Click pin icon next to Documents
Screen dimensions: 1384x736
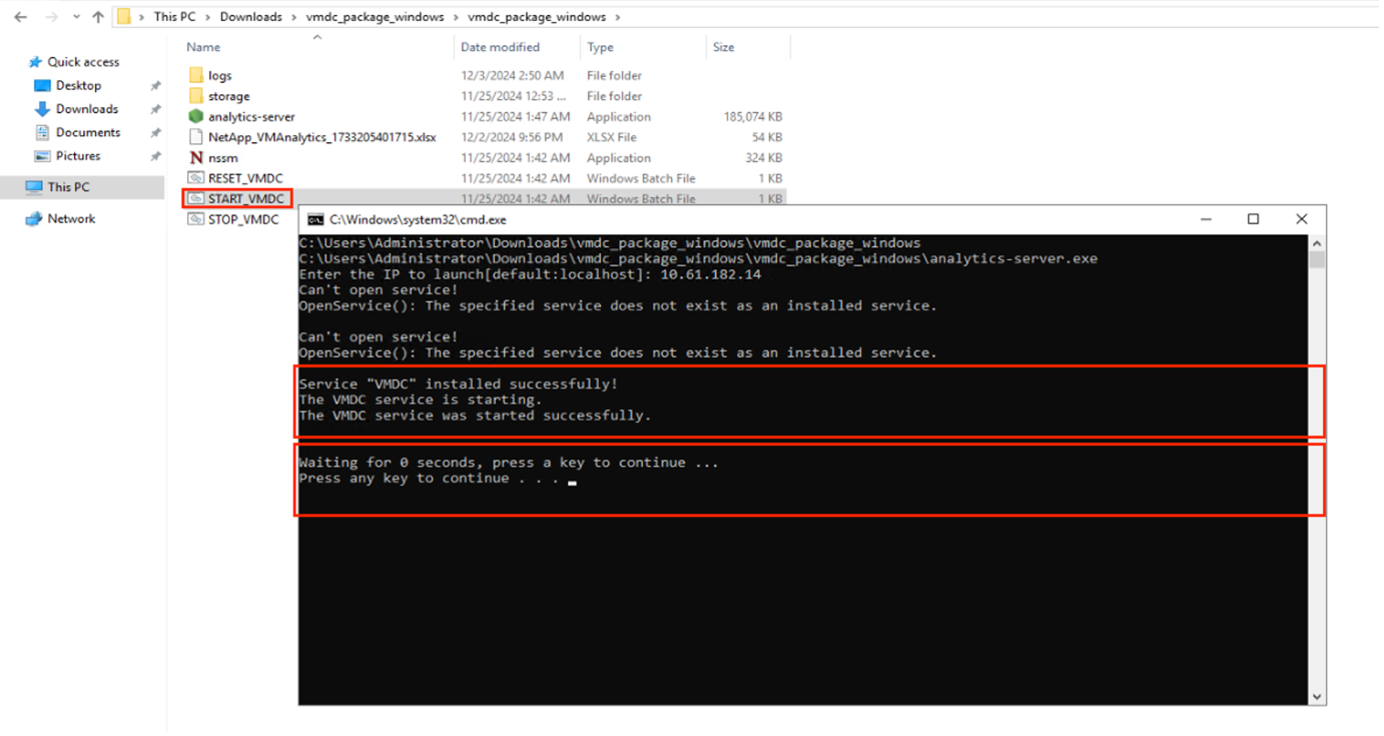(x=155, y=133)
